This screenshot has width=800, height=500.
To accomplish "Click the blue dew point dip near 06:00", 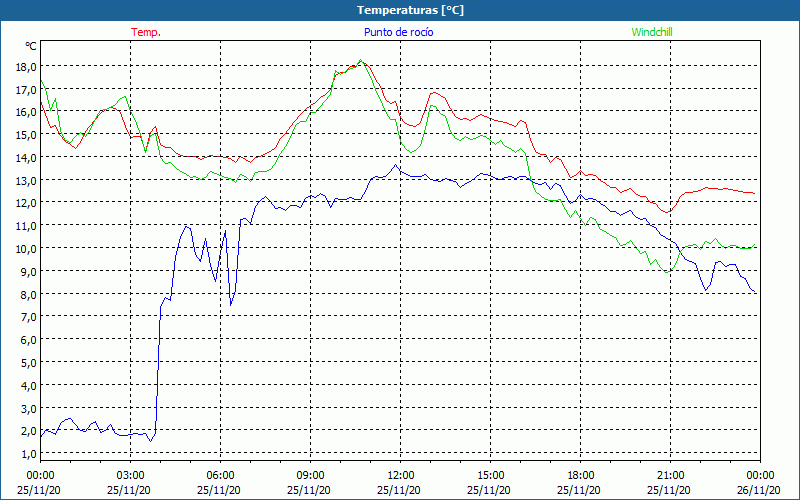I will tap(231, 305).
